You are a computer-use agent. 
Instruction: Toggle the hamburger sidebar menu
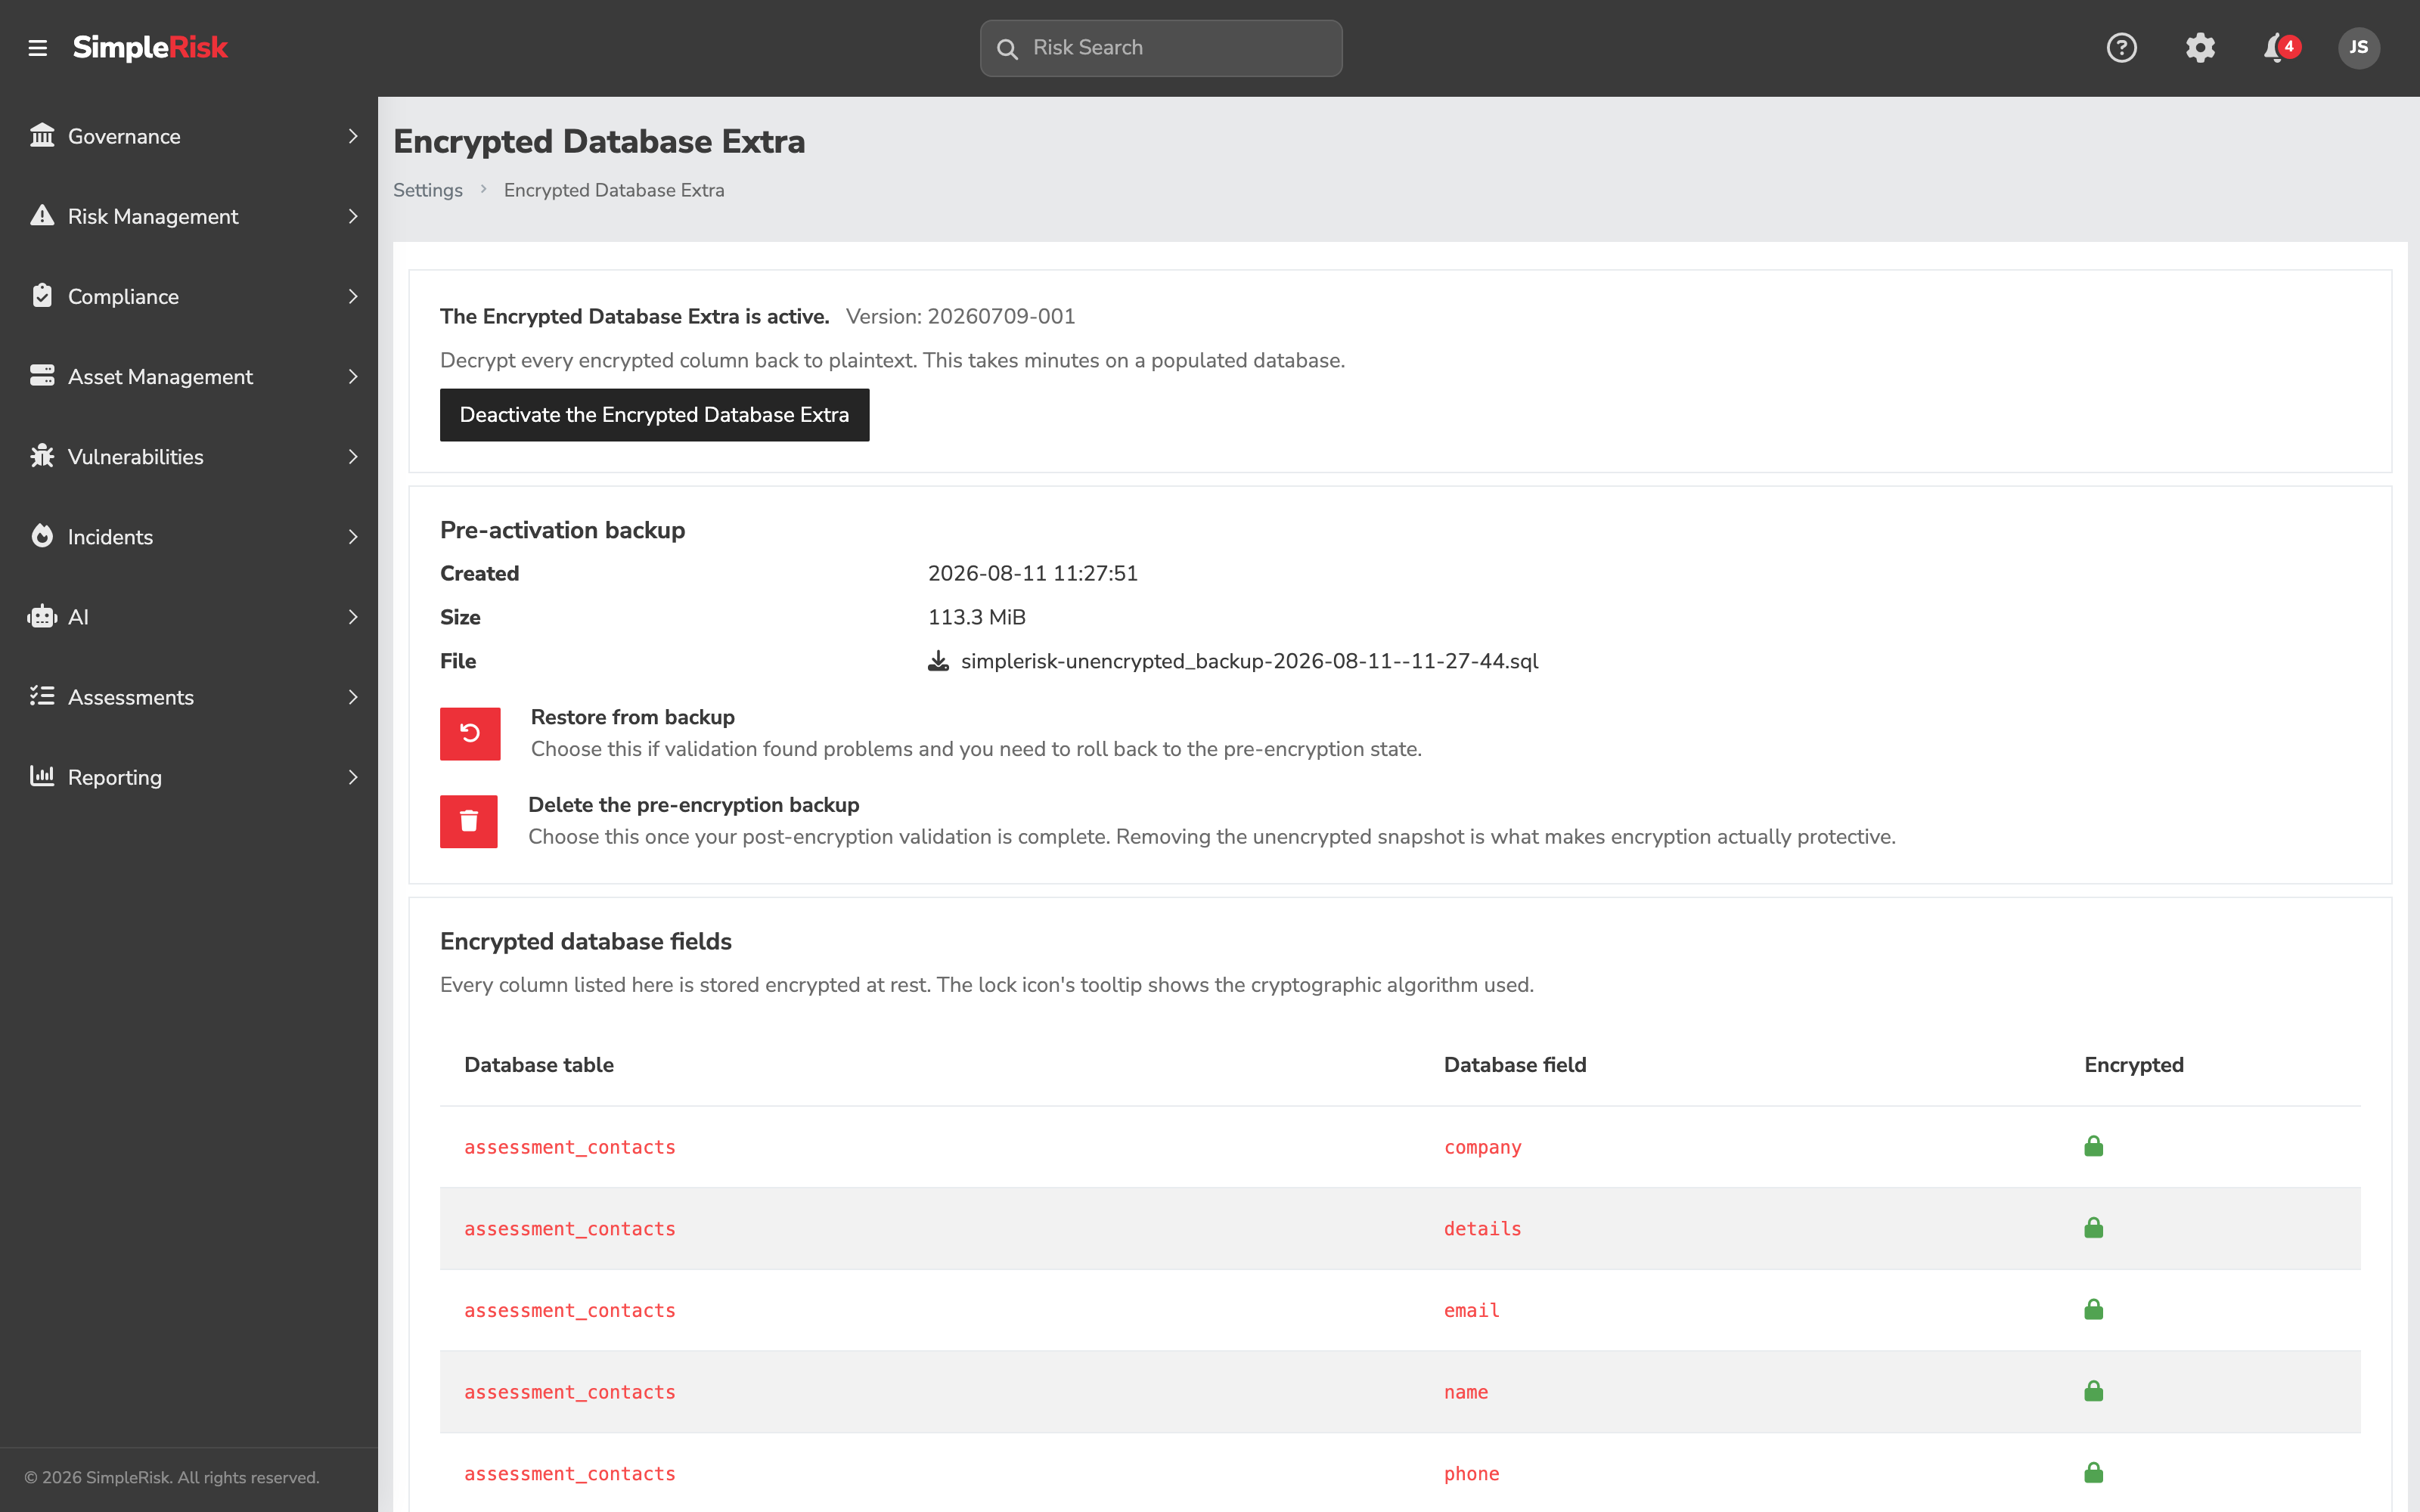(x=38, y=48)
